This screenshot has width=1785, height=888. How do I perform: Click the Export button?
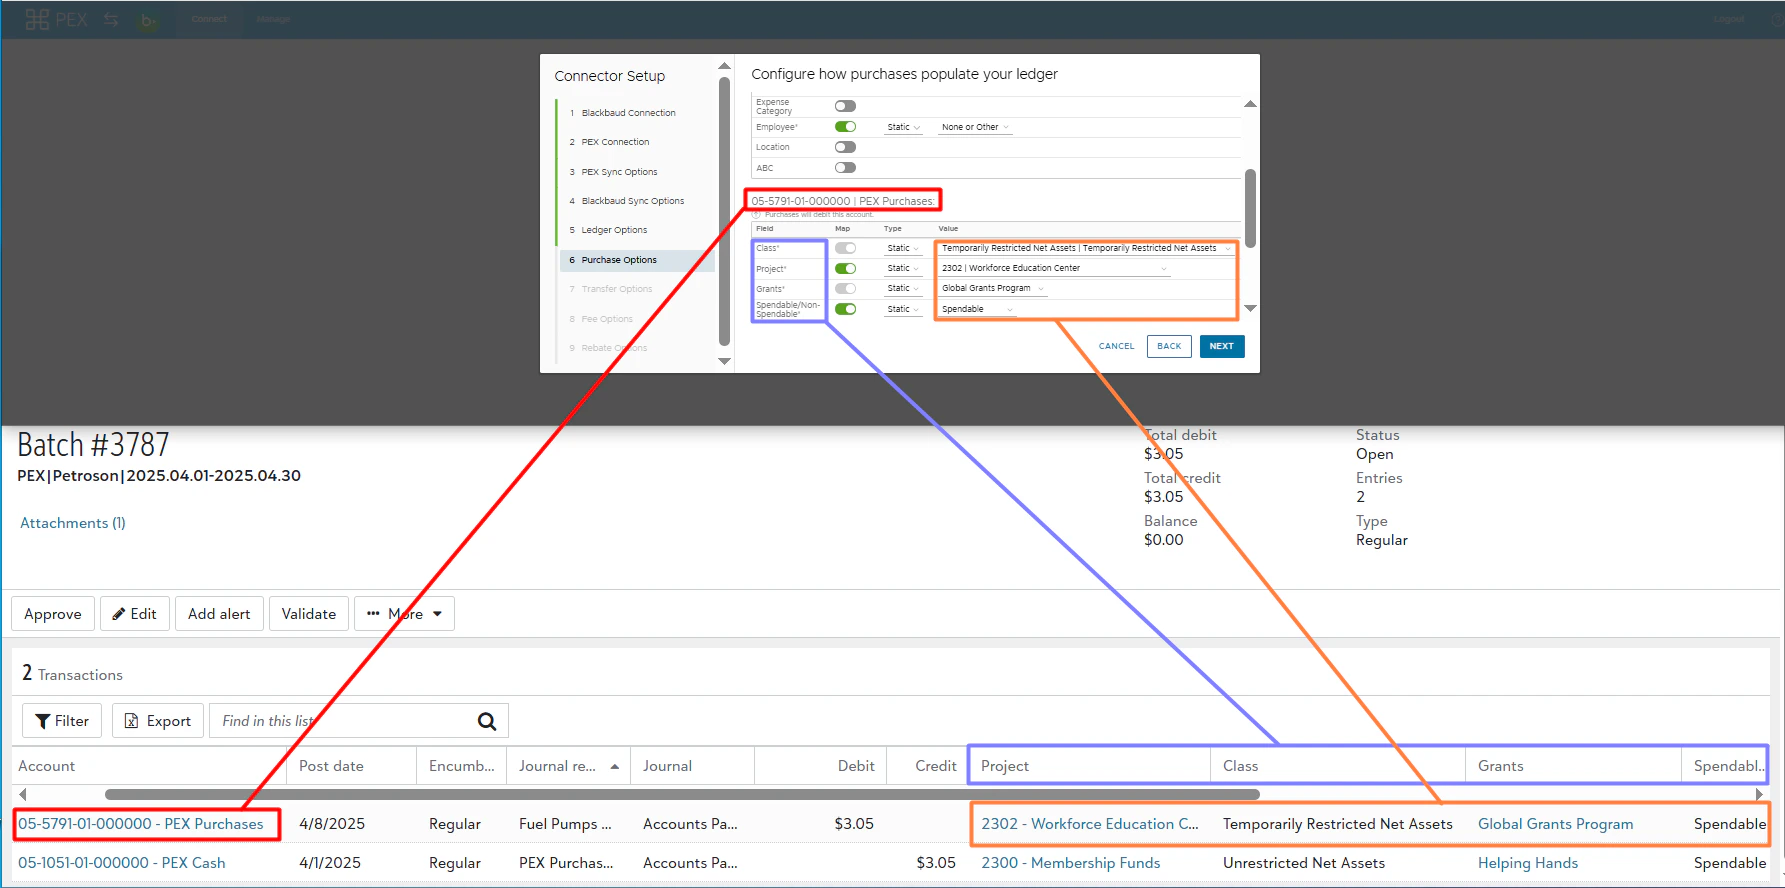[158, 721]
